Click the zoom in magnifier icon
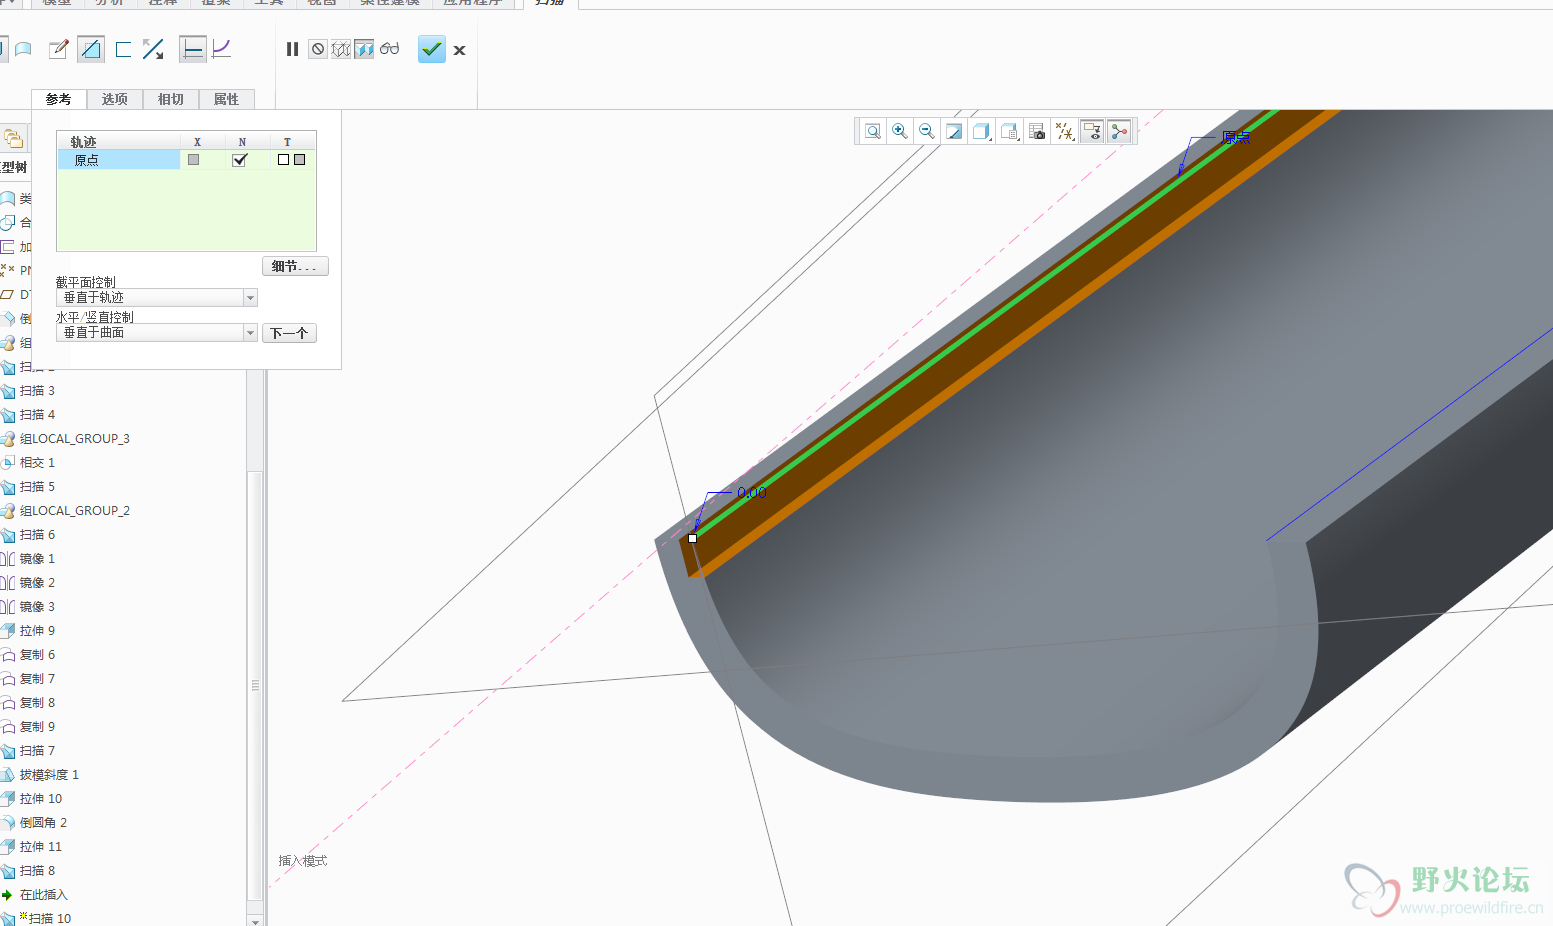Screen dimensions: 1553x926 (x=900, y=131)
